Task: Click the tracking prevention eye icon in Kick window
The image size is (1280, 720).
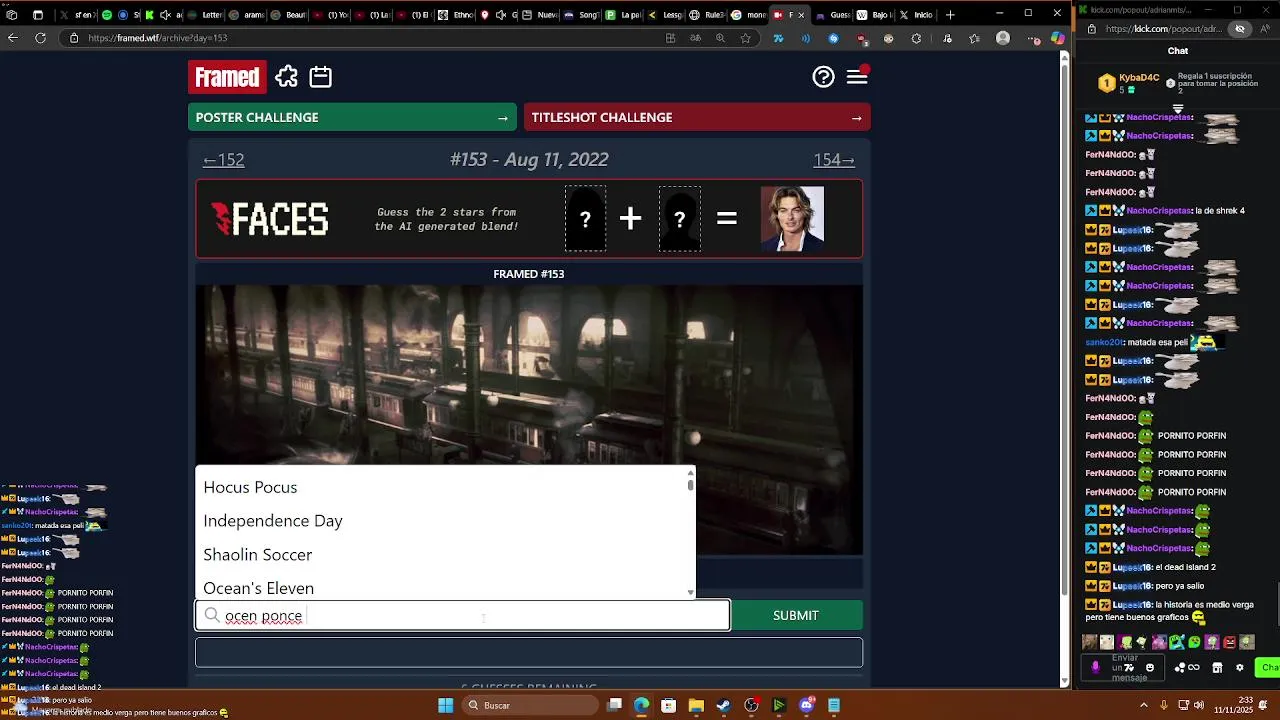Action: pyautogui.click(x=1240, y=29)
